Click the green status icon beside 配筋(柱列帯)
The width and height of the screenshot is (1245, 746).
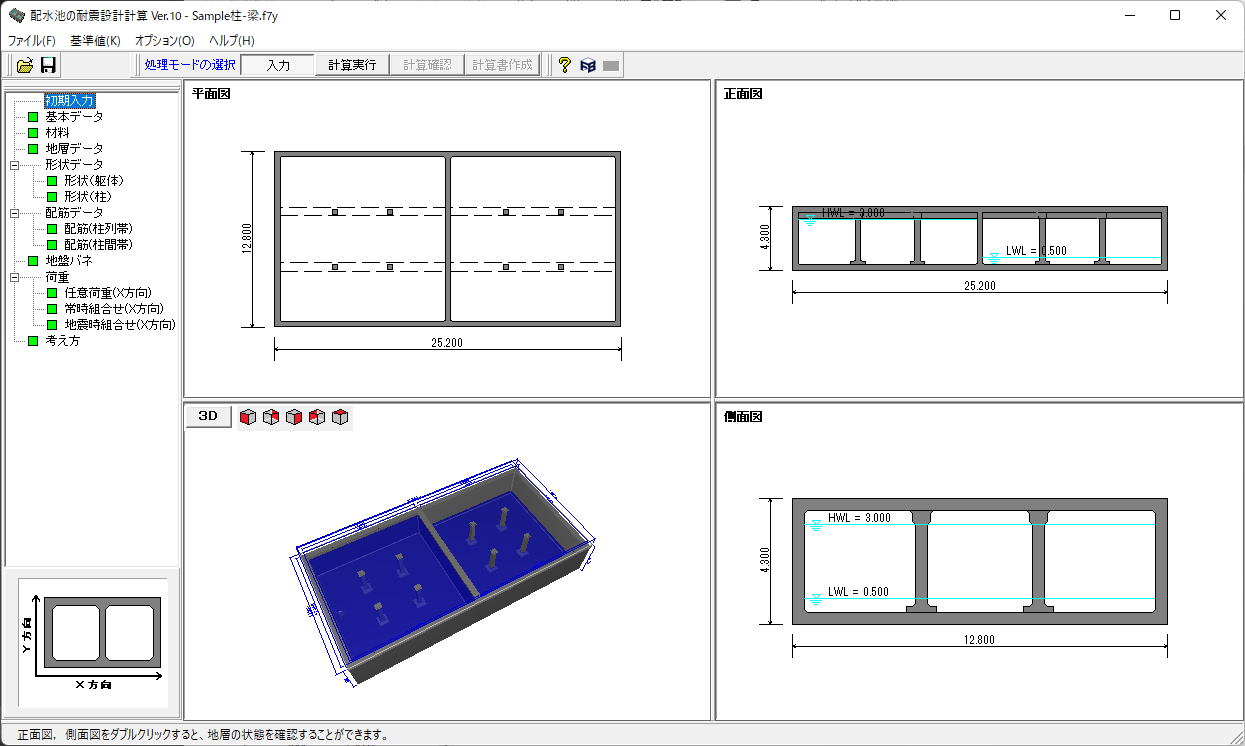tap(52, 229)
